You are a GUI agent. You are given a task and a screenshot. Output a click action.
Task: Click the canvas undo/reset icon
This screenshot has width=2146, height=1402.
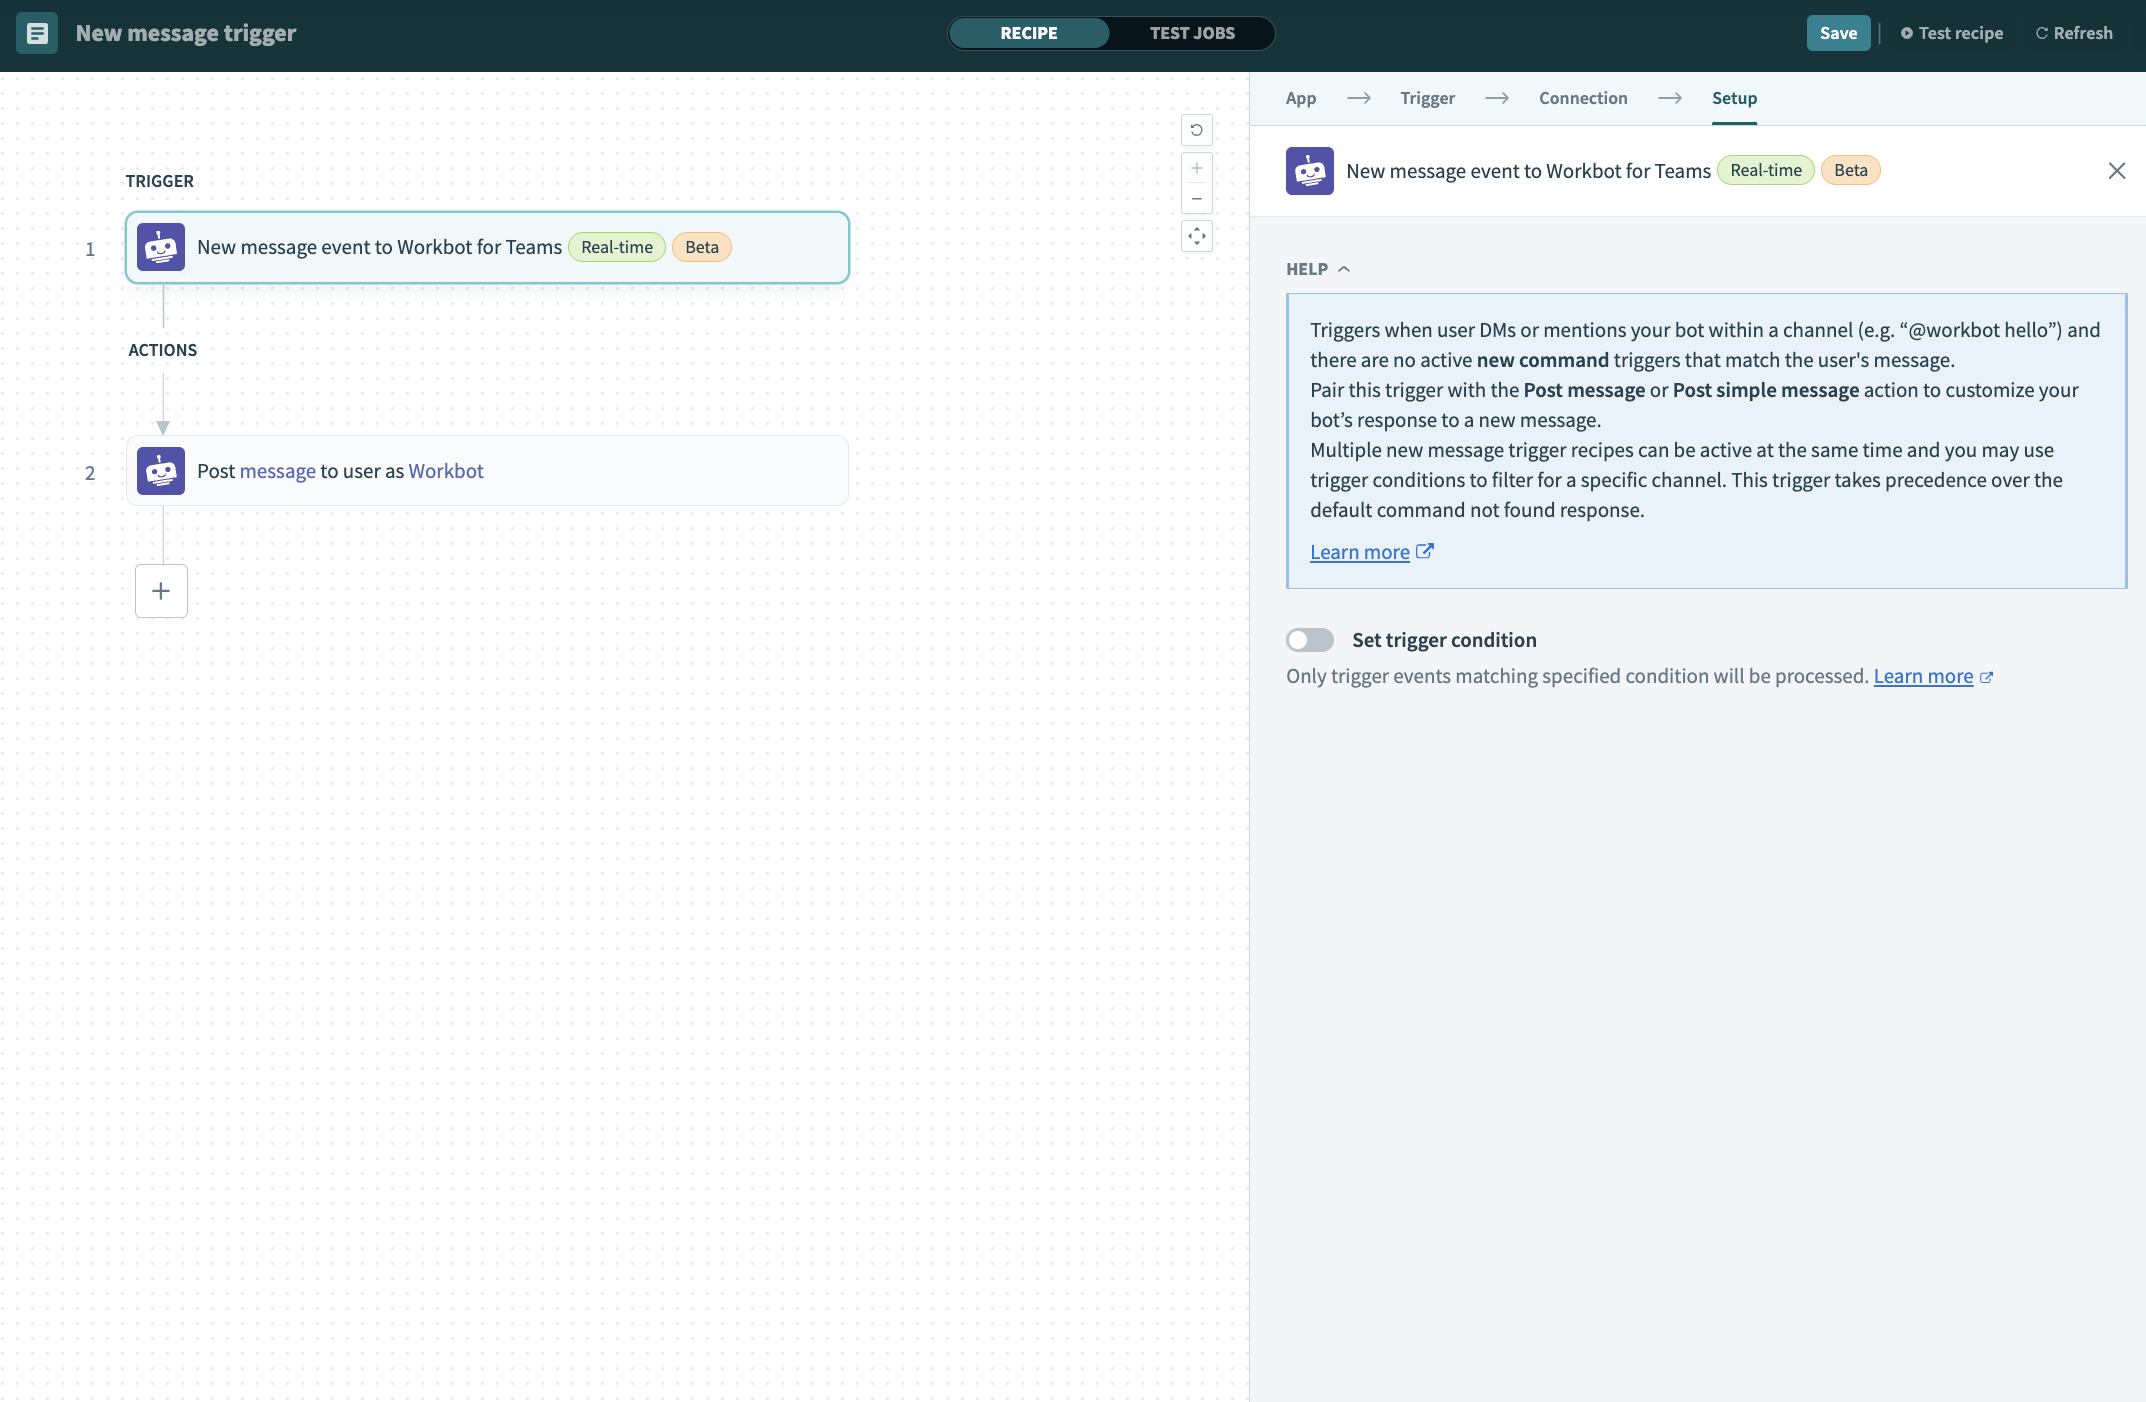(1196, 130)
